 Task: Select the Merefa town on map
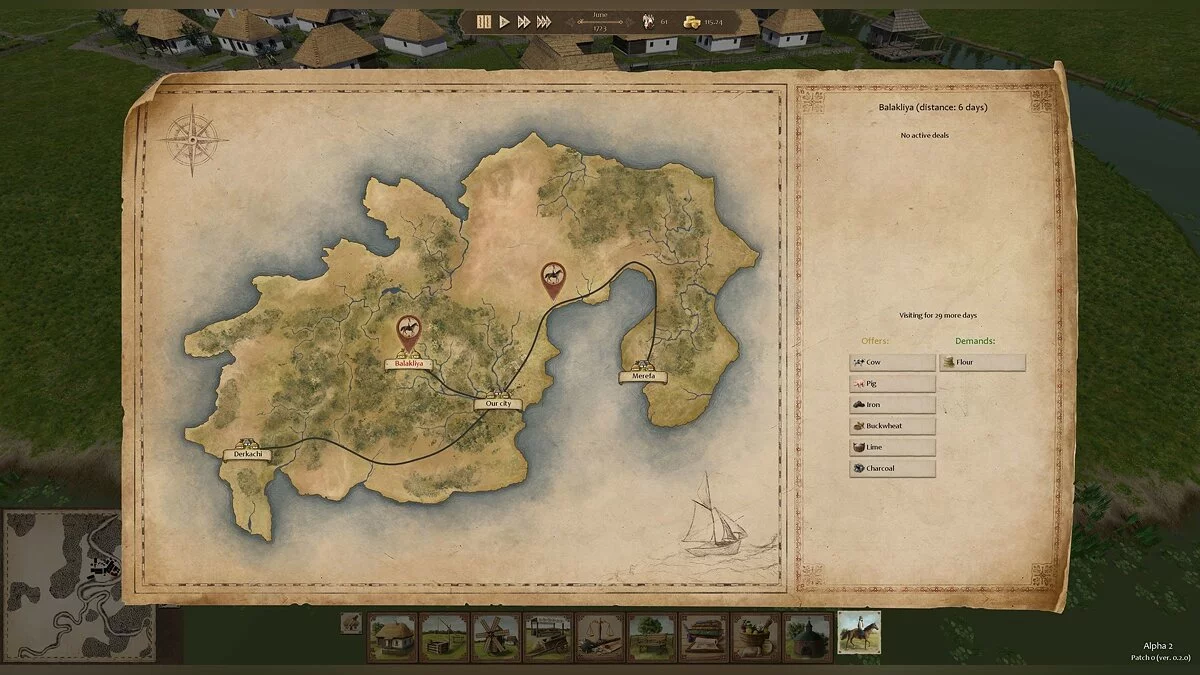click(x=642, y=376)
